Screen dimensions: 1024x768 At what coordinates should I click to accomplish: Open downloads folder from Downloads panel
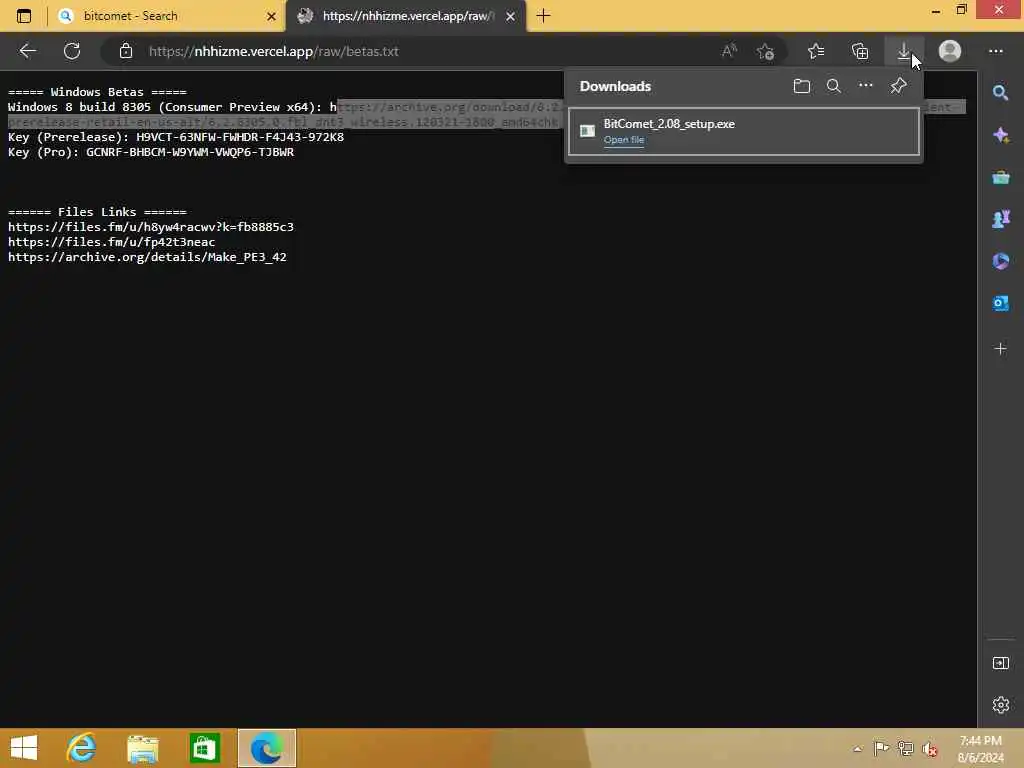tap(801, 86)
